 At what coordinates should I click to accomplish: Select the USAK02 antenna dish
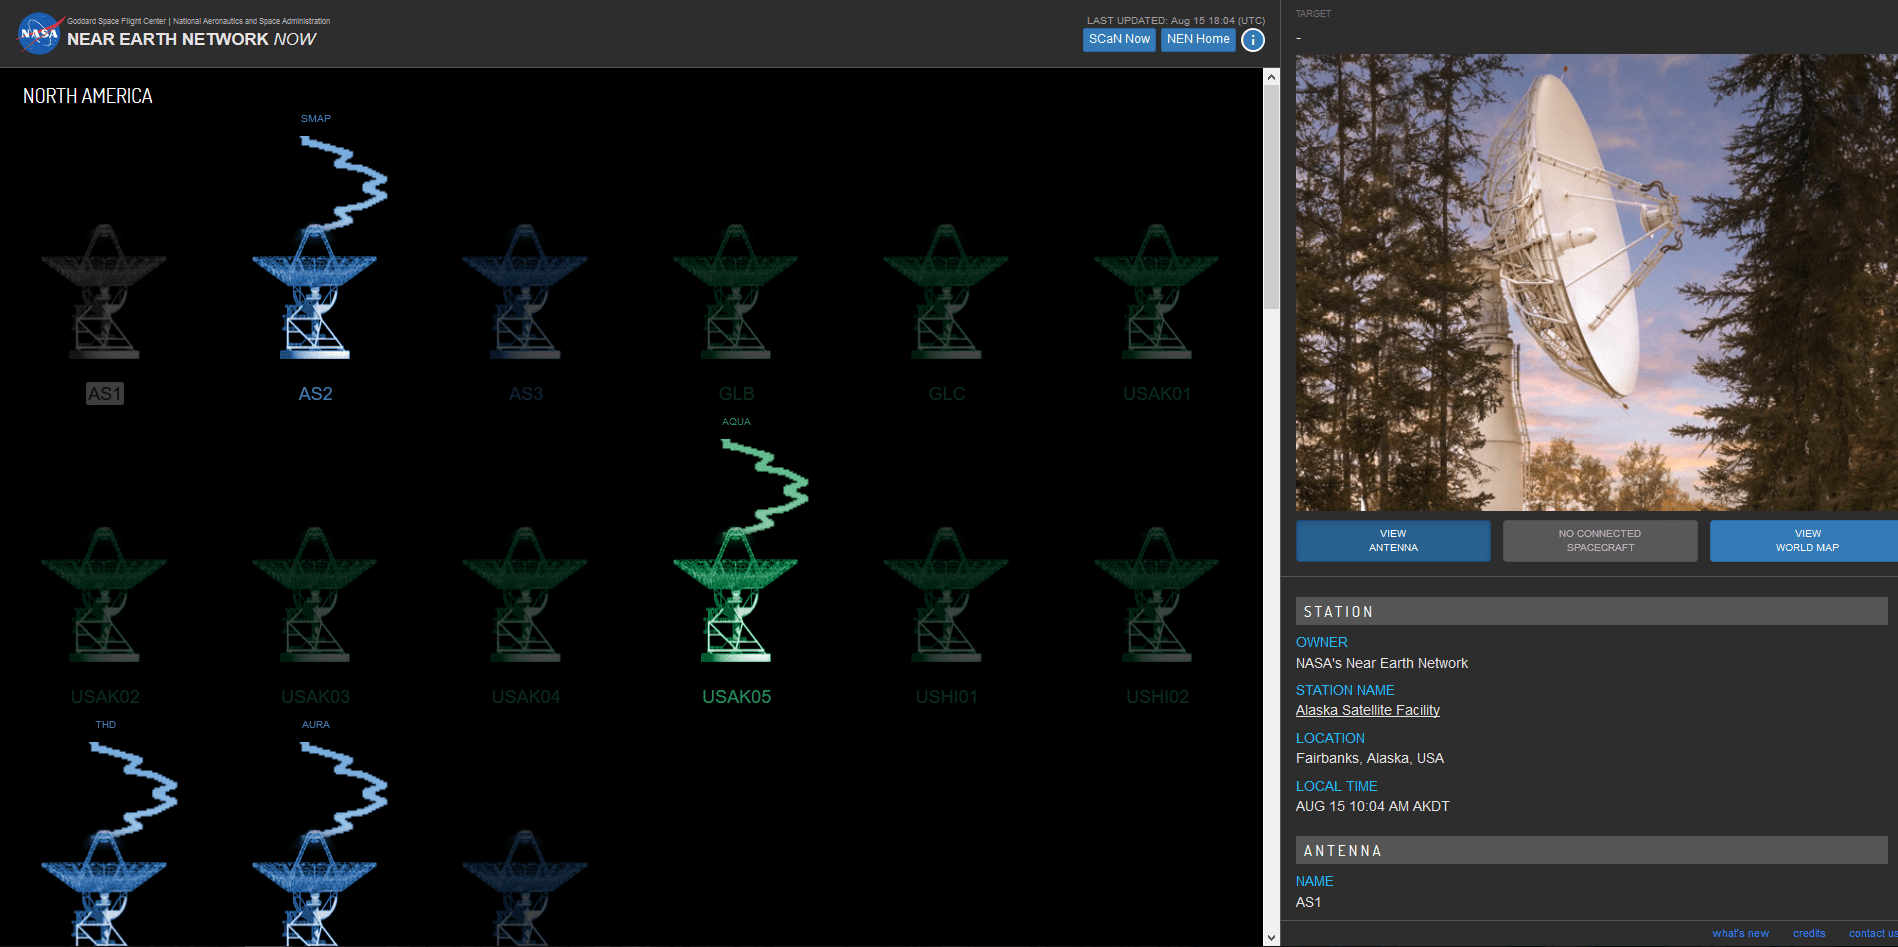[104, 594]
